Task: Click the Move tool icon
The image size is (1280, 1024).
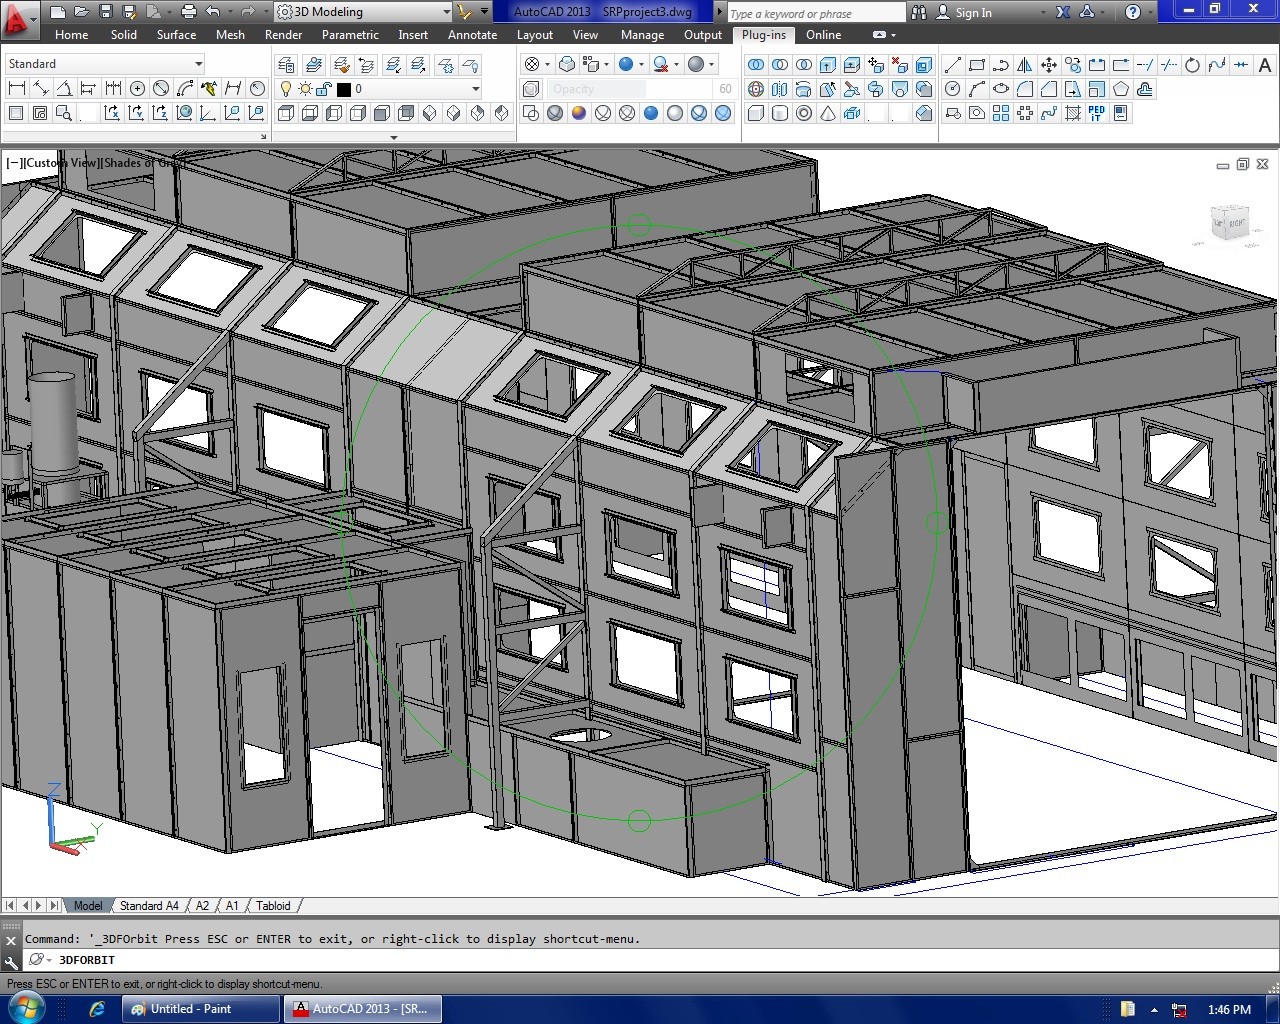Action: (1048, 65)
